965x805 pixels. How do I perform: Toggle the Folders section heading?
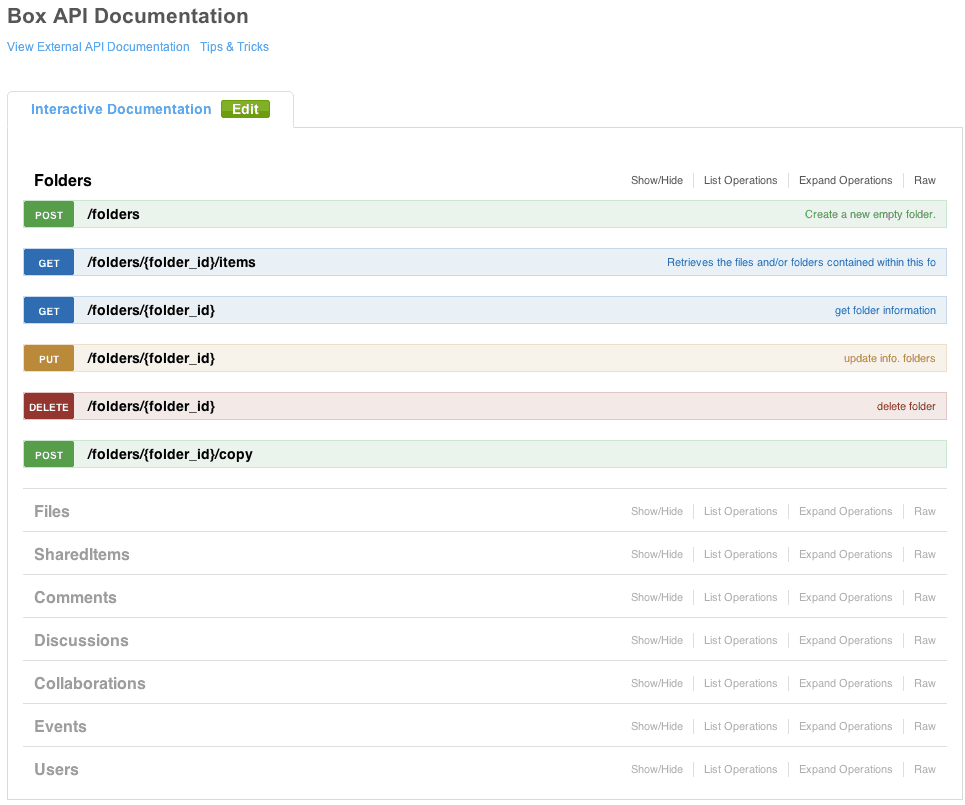point(63,180)
